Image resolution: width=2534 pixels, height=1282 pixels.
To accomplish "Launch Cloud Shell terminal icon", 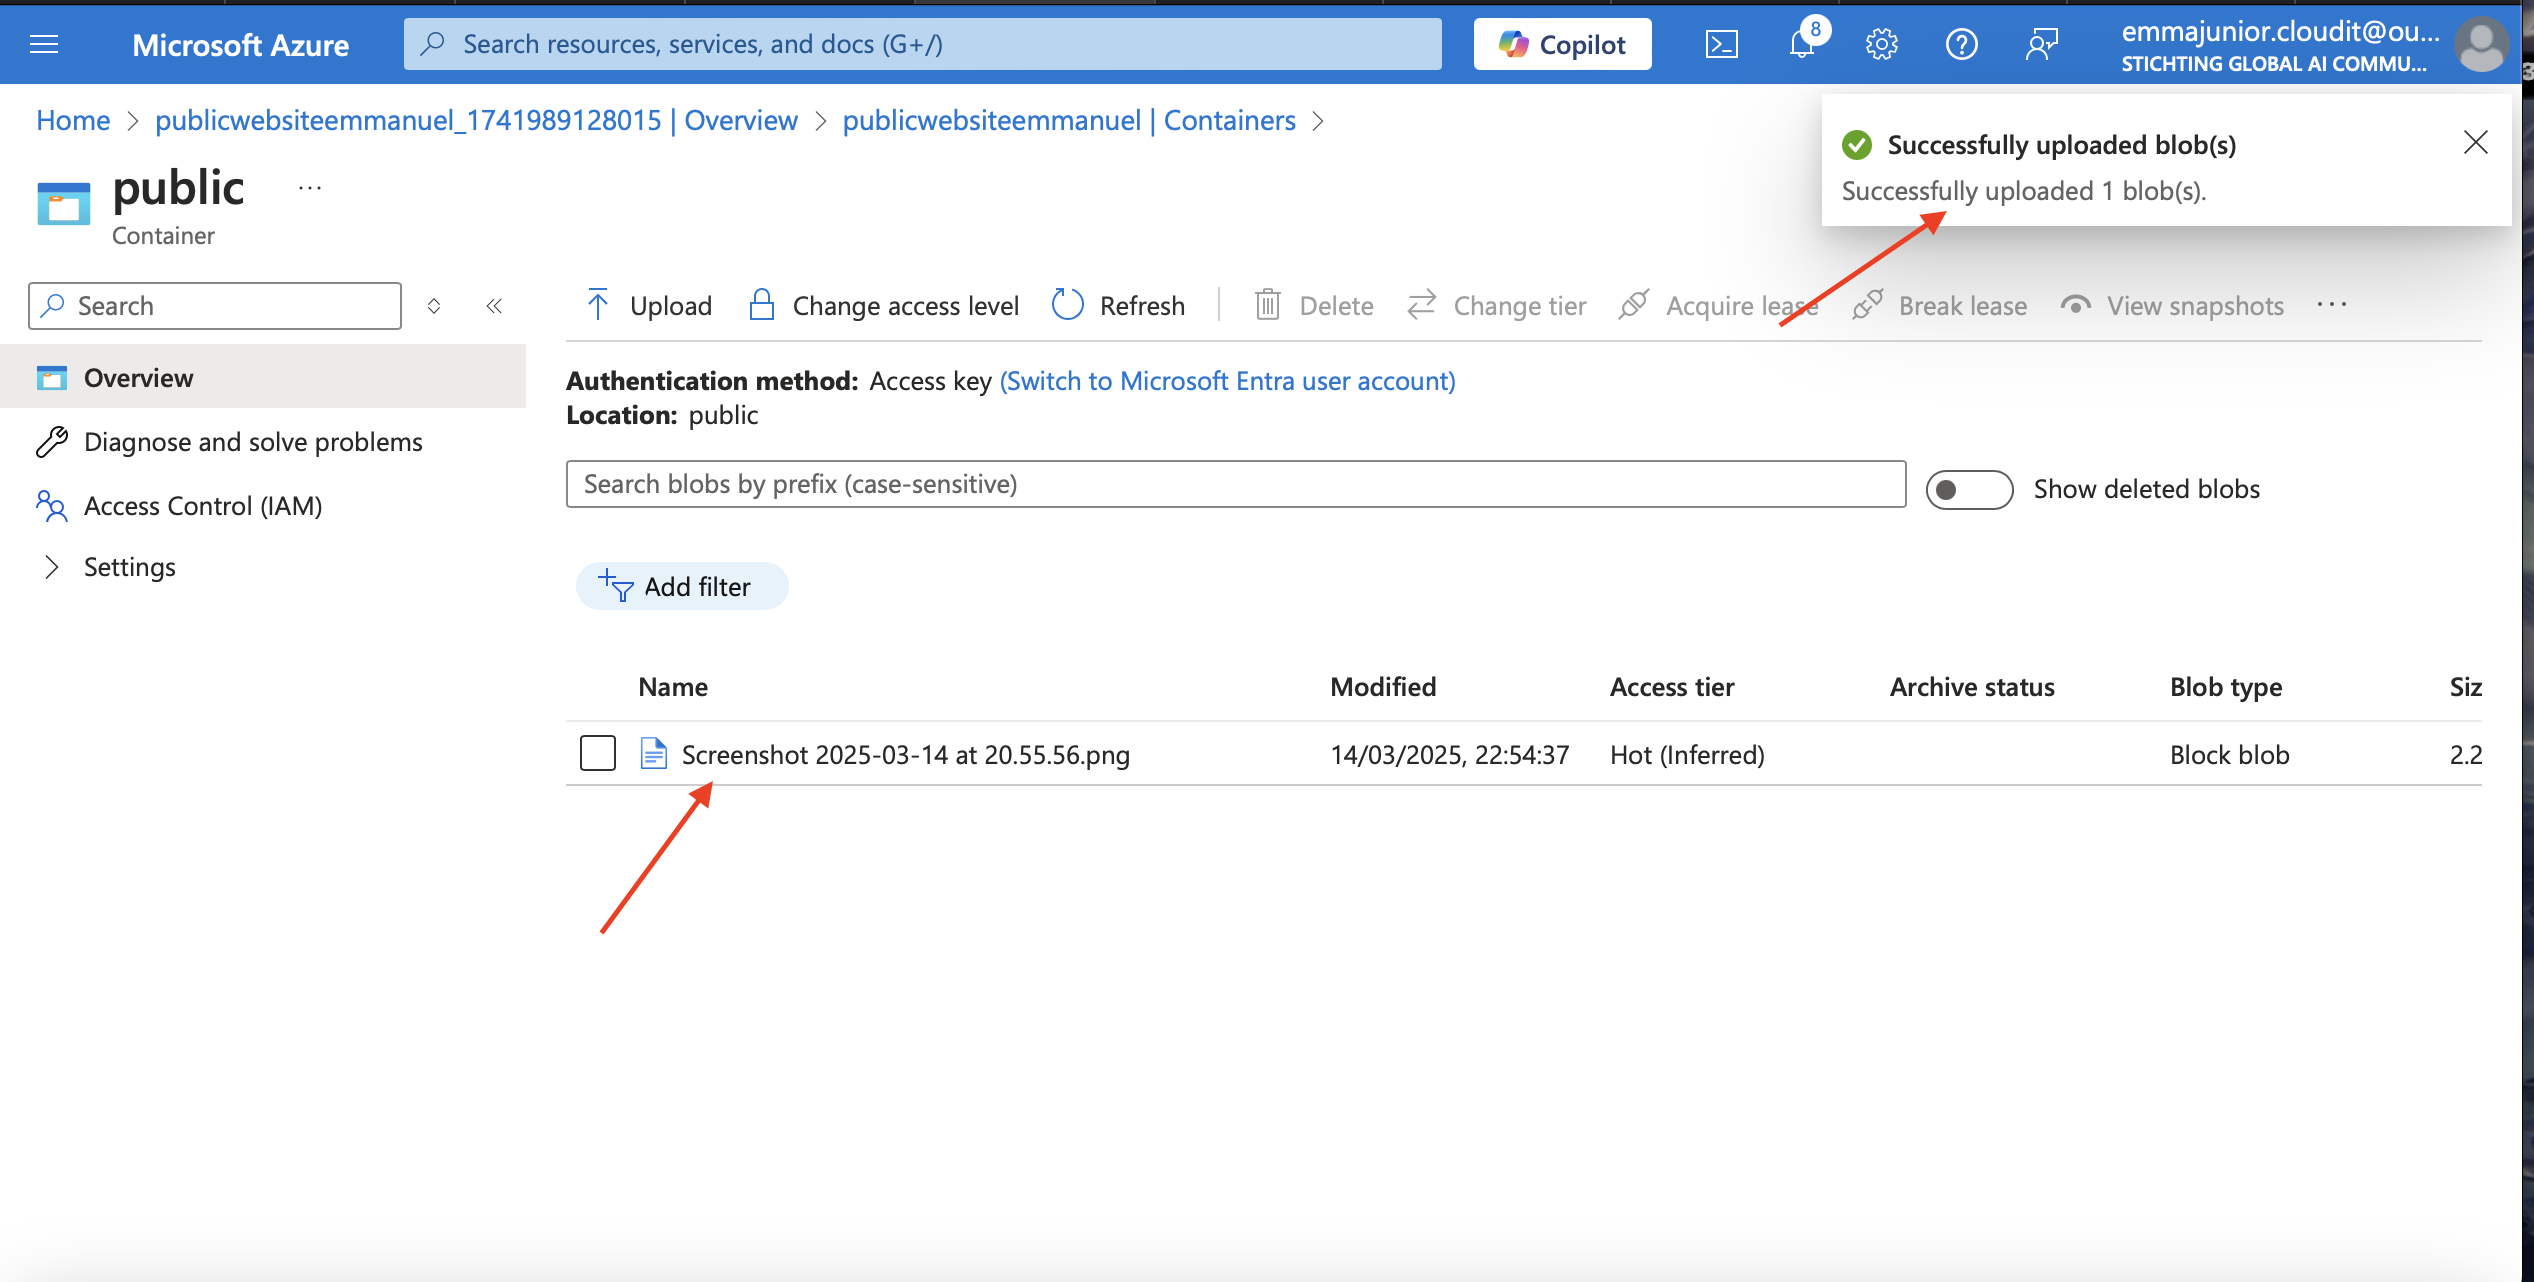I will [1721, 44].
